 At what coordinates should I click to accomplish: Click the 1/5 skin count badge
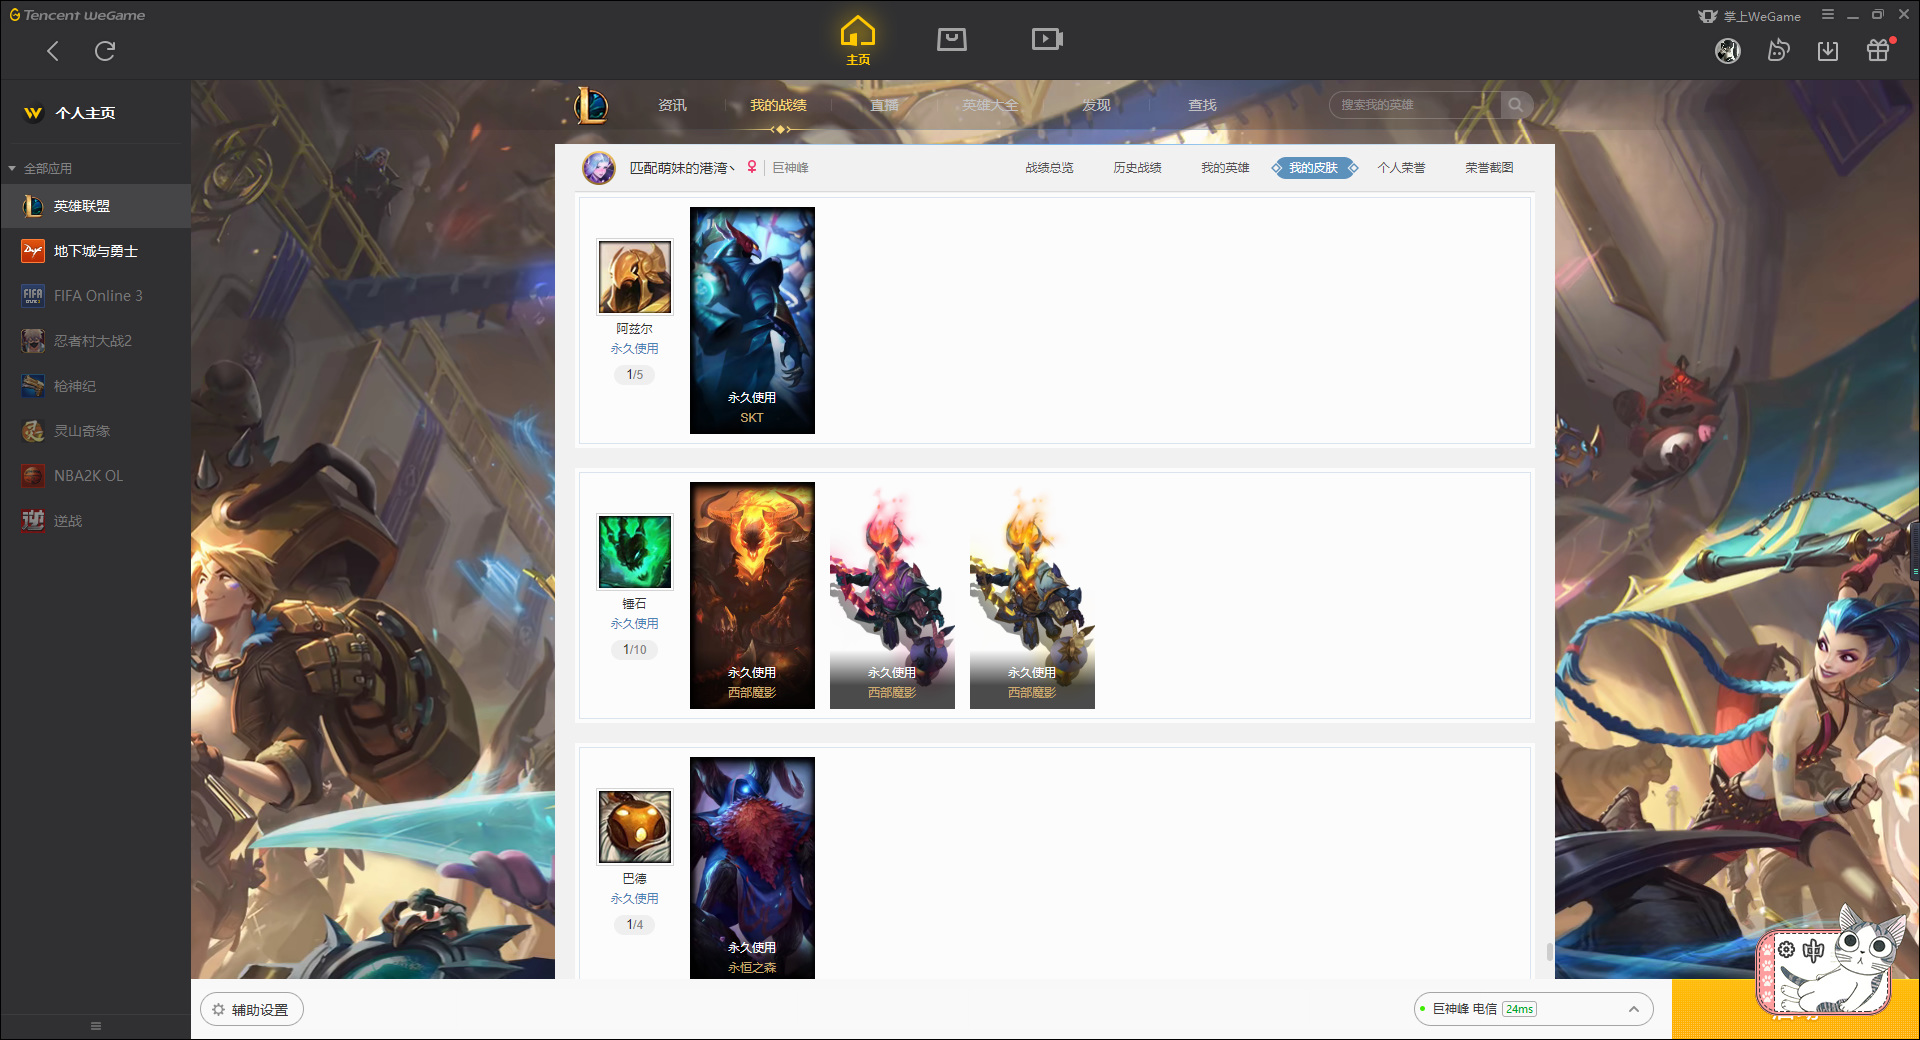click(635, 375)
